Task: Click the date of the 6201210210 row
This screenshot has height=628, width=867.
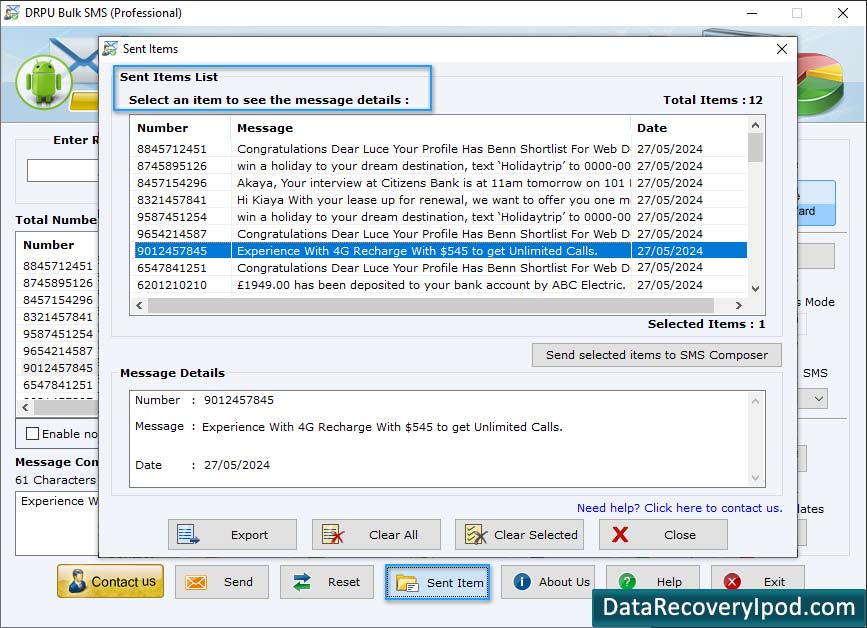Action: coord(670,285)
